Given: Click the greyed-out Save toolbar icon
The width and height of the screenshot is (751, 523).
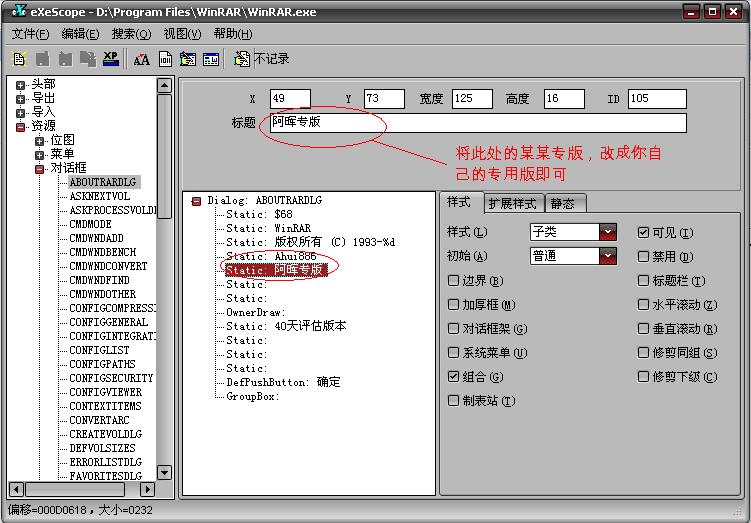Looking at the screenshot, I should pos(43,59).
